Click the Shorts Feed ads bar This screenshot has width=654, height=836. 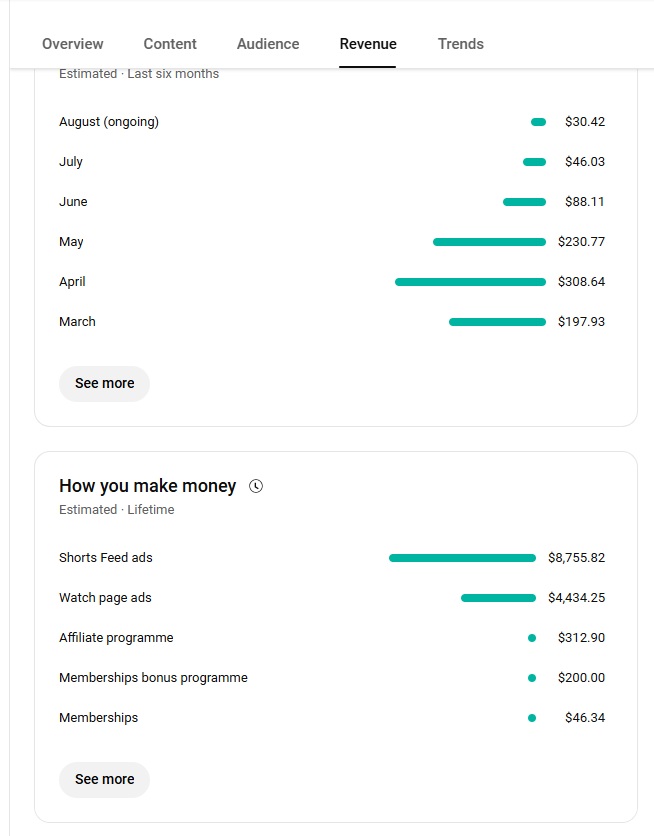(462, 558)
